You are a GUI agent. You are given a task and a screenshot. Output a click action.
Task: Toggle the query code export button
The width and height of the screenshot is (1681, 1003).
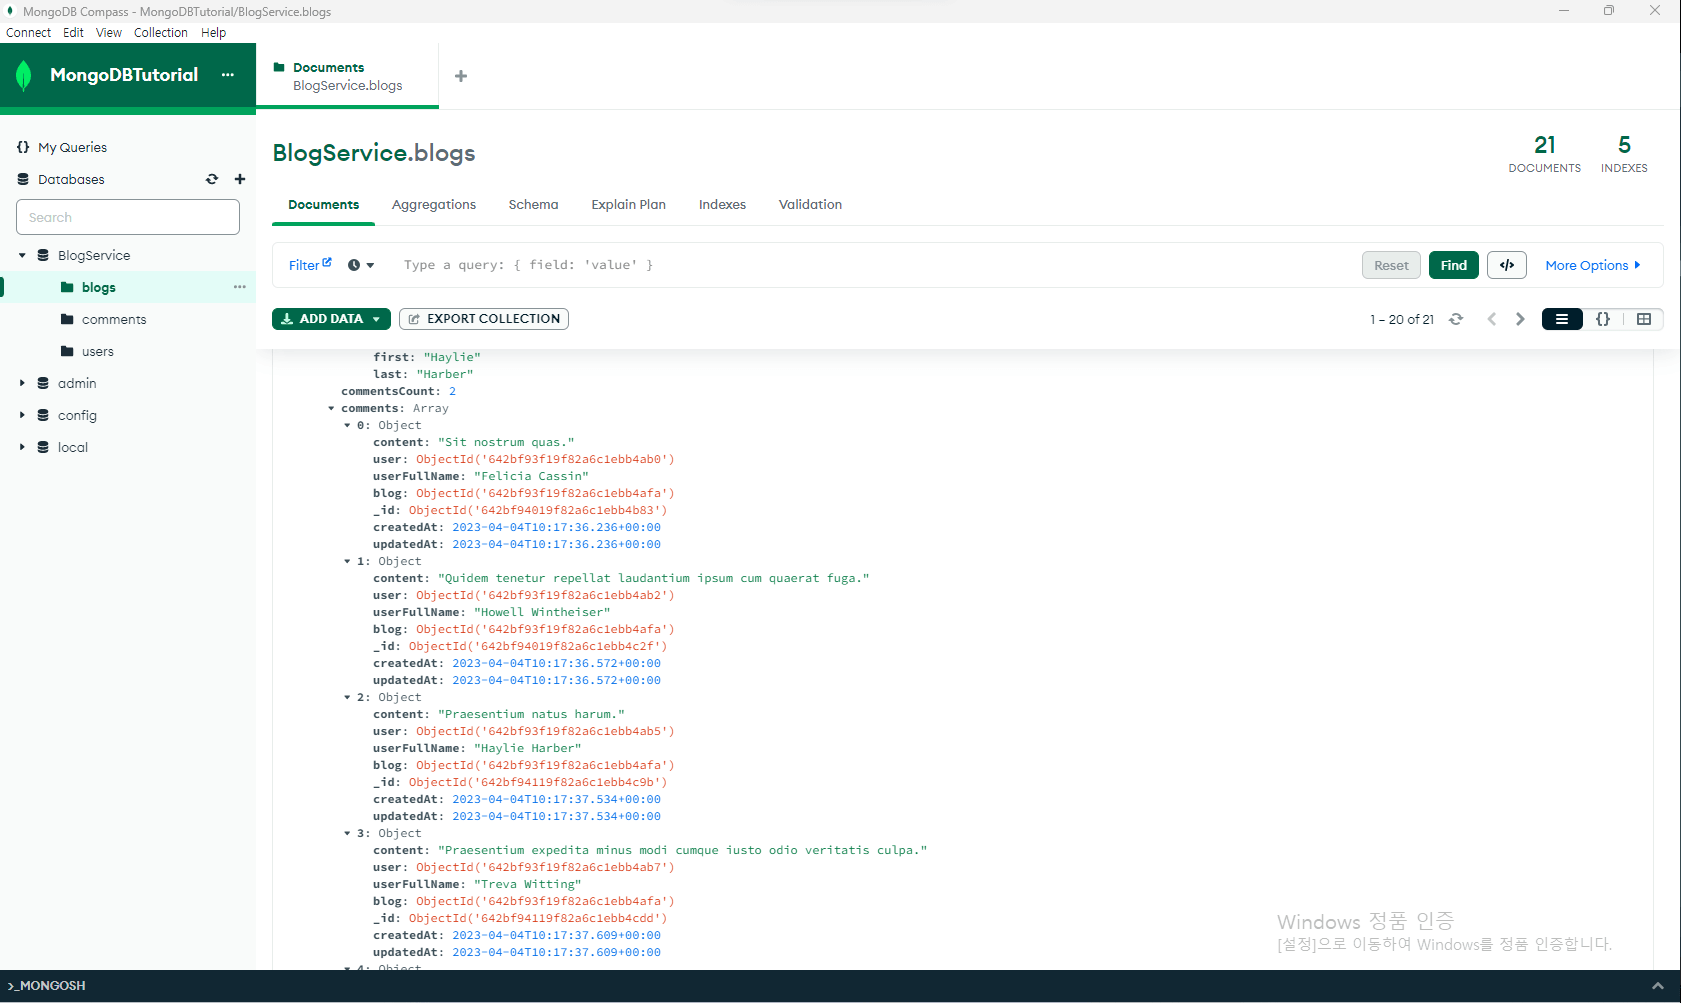click(1507, 265)
